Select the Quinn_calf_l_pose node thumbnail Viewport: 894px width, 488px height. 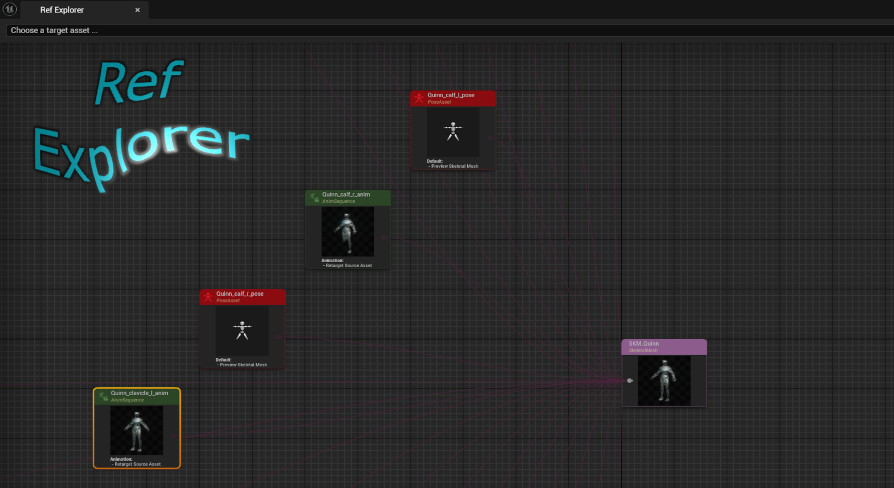(x=453, y=131)
